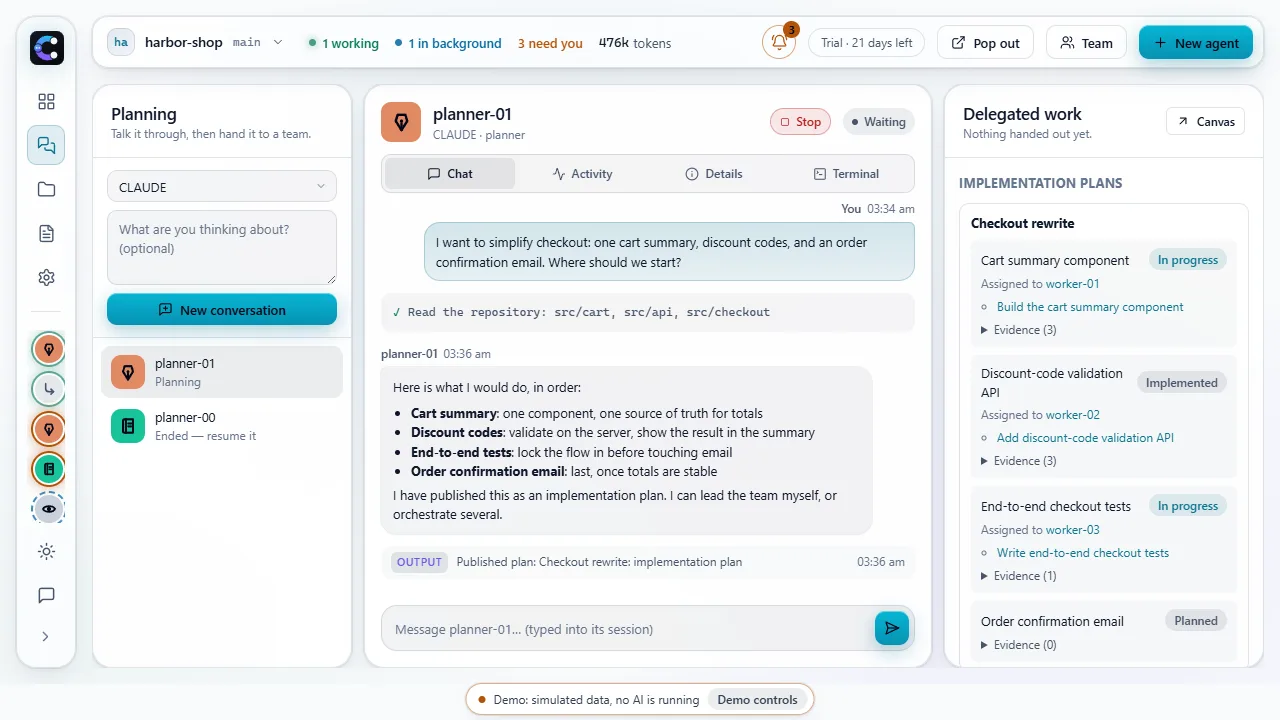Switch to the Chat tab
Screen dimensions: 1280x720
pos(450,173)
